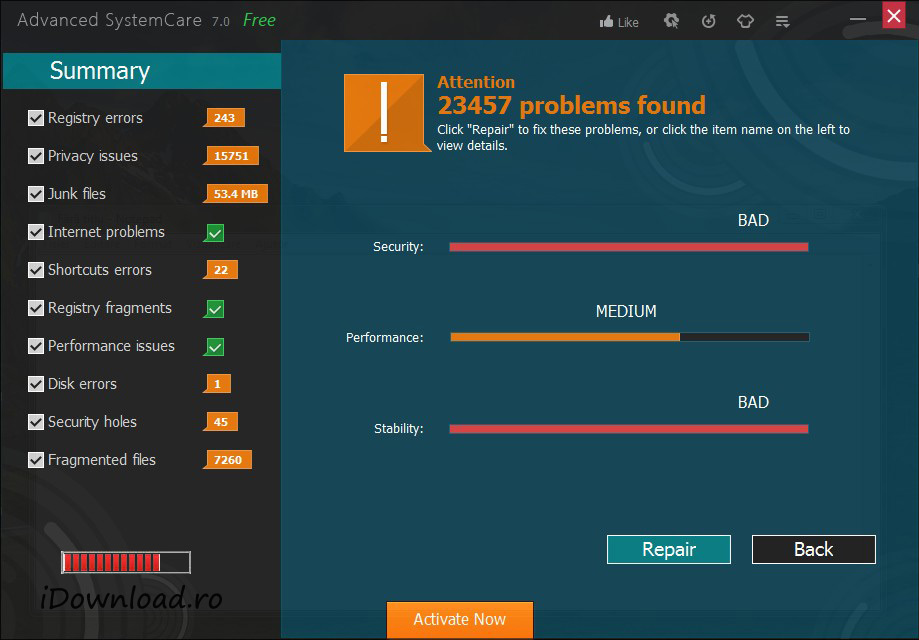This screenshot has height=640, width=919.
Task: Open Privacy issues details
Action: (x=93, y=156)
